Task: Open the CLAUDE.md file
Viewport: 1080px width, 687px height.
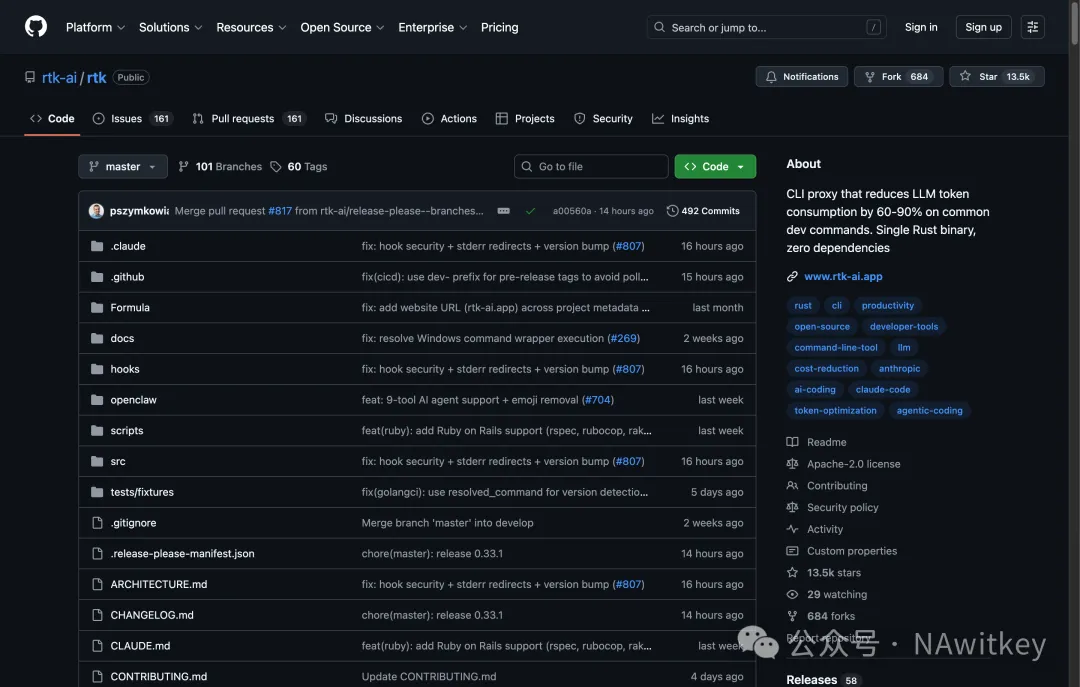Action: [141, 646]
